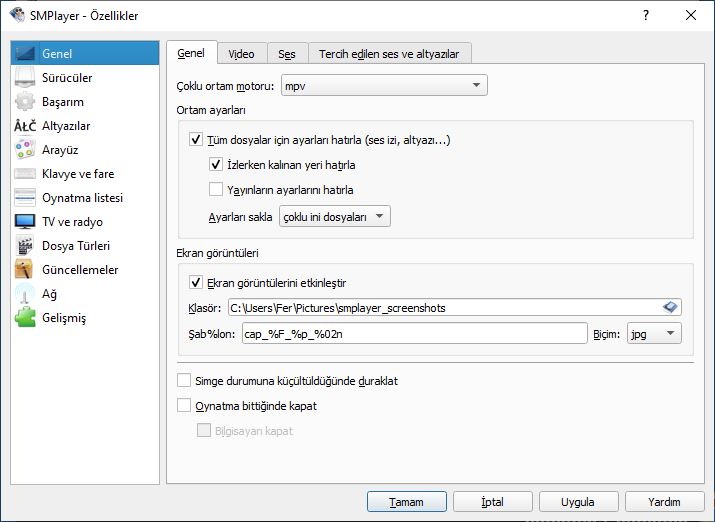Click the İptal button
The image size is (715, 522).
(493, 501)
